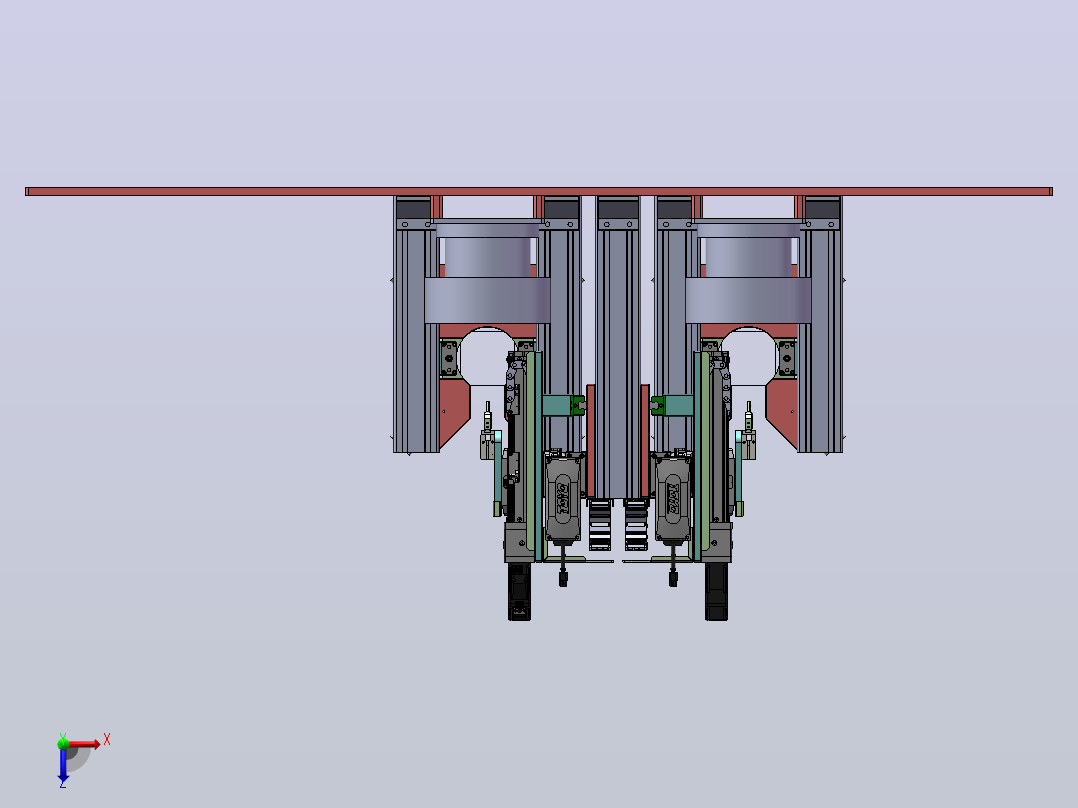Image resolution: width=1078 pixels, height=808 pixels.
Task: Pick the outer-left bolted bearing mount
Action: pyautogui.click(x=450, y=358)
